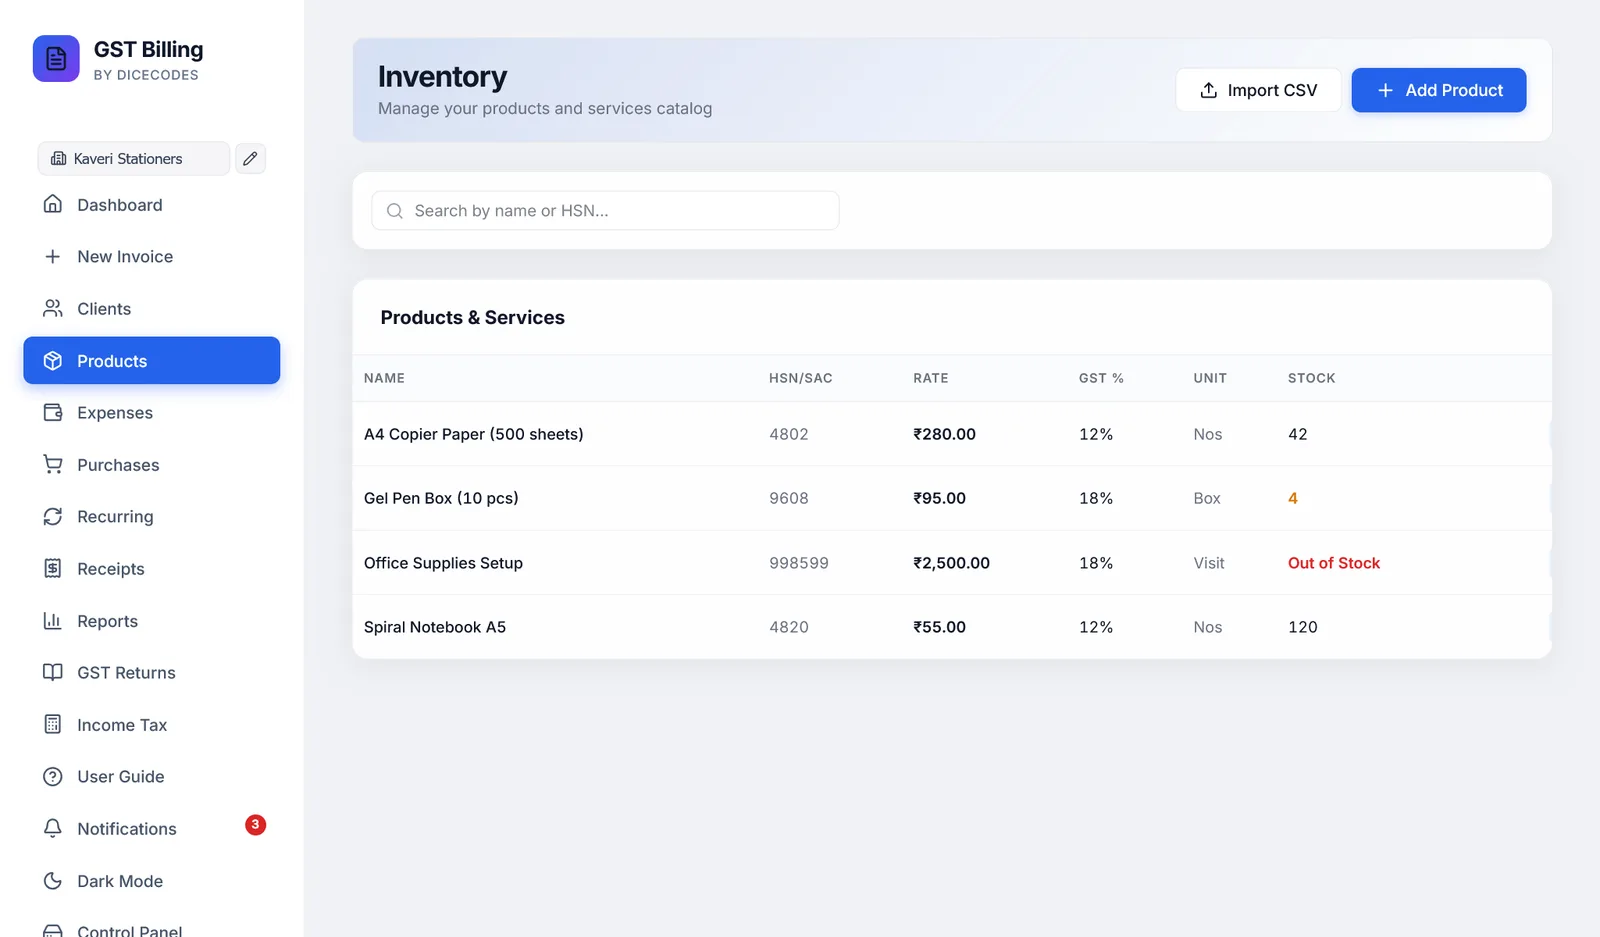The height and width of the screenshot is (937, 1600).
Task: Click the Reports bar chart icon
Action: tap(53, 620)
